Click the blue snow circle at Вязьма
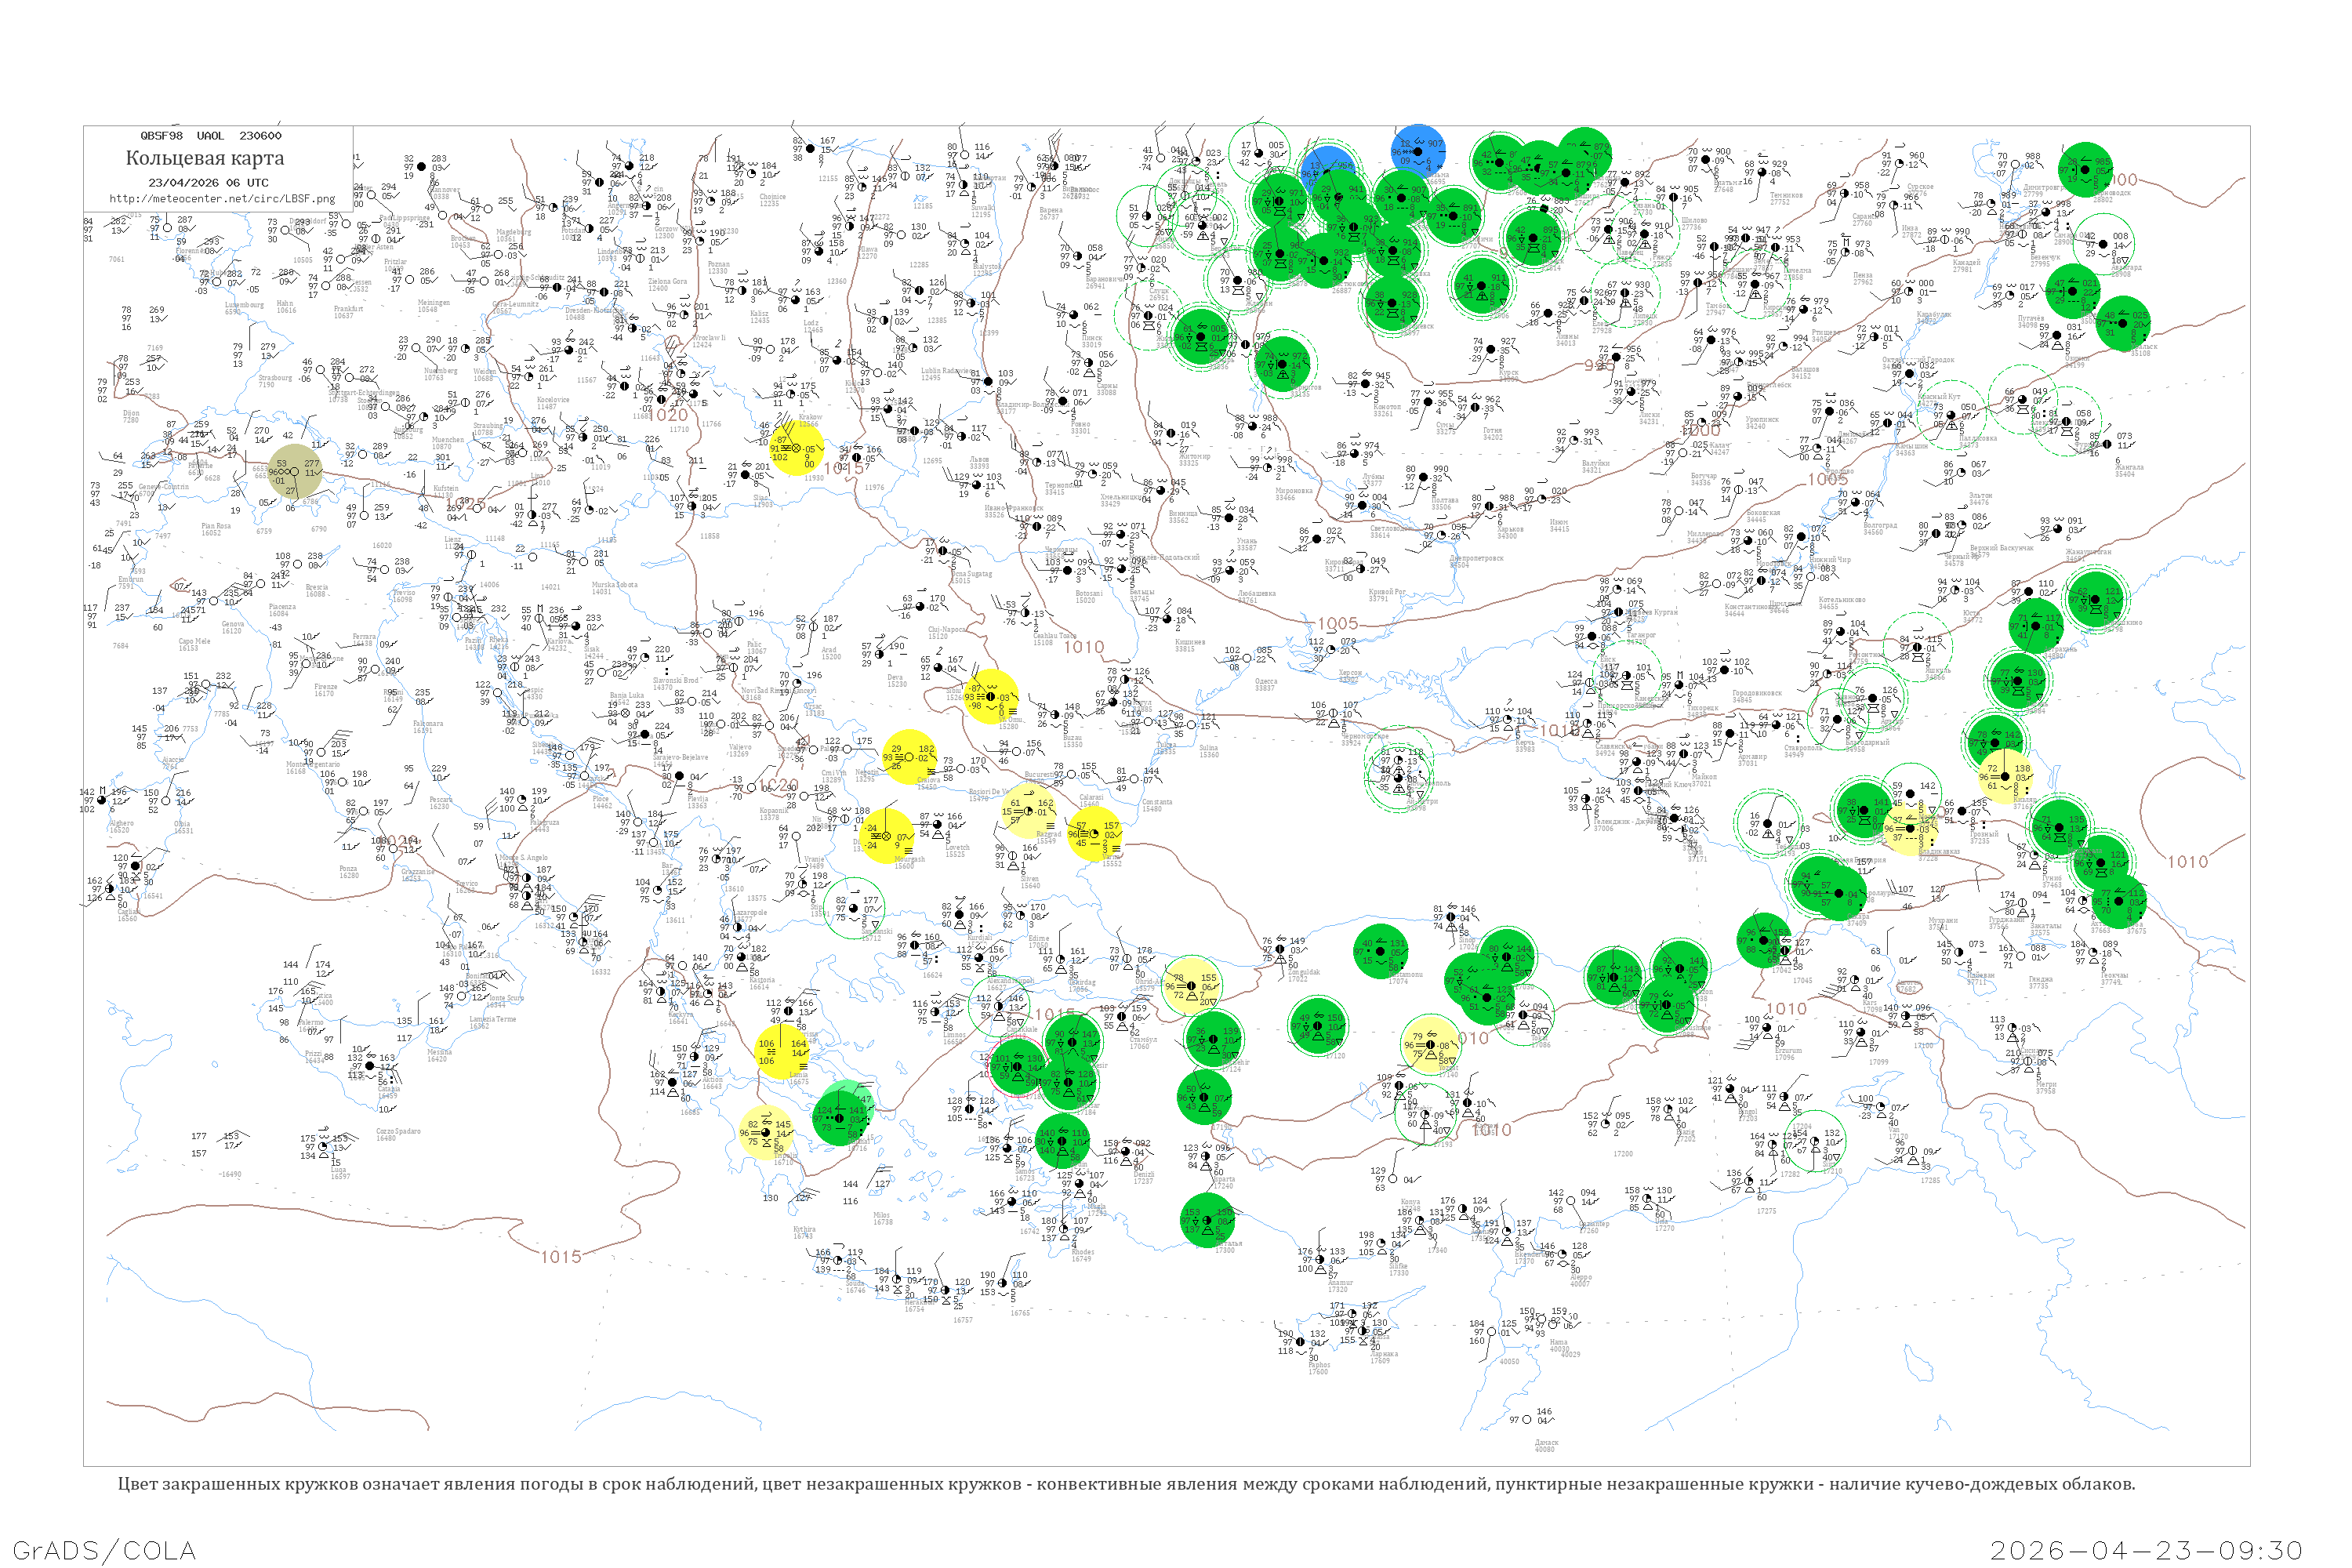2352x1568 pixels. 1418,152
